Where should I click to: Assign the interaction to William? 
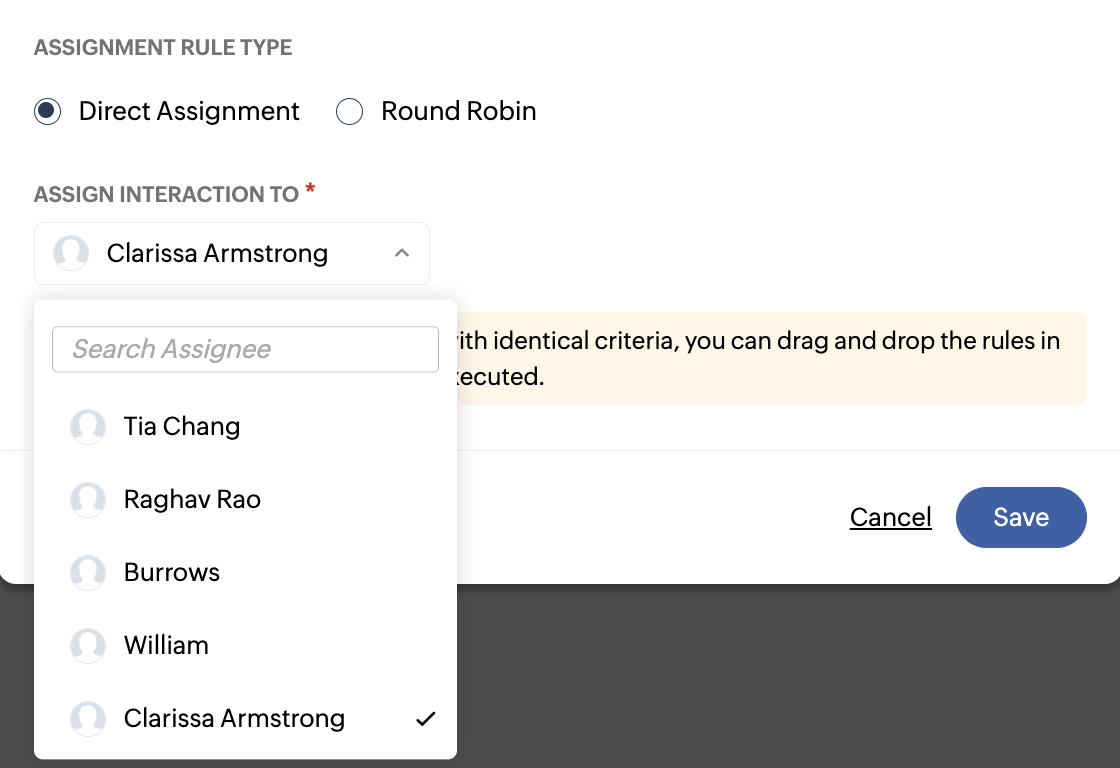click(166, 646)
